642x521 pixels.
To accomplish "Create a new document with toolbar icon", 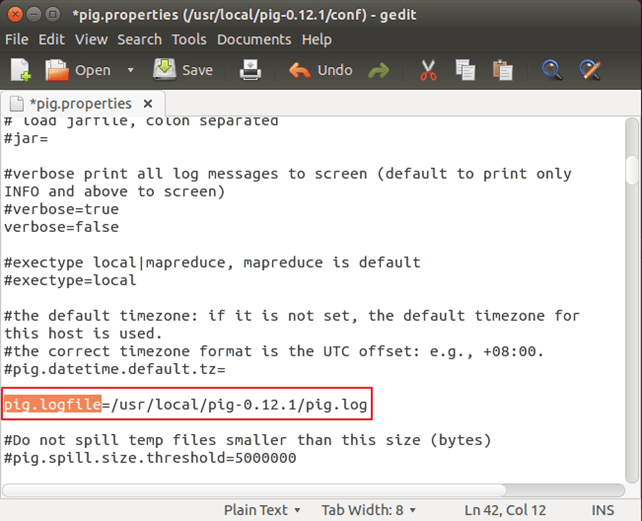I will point(21,70).
